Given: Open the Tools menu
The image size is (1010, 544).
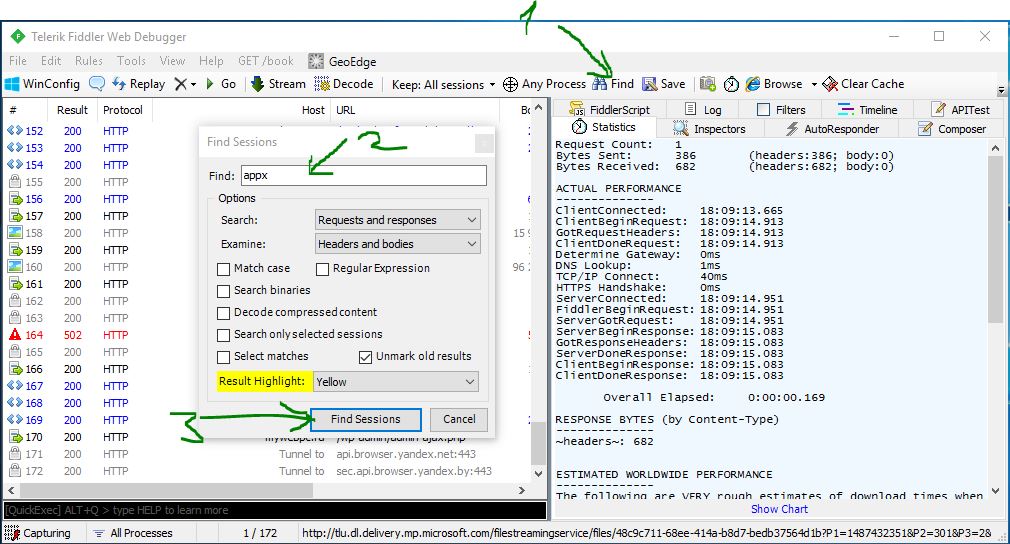Looking at the screenshot, I should 131,61.
